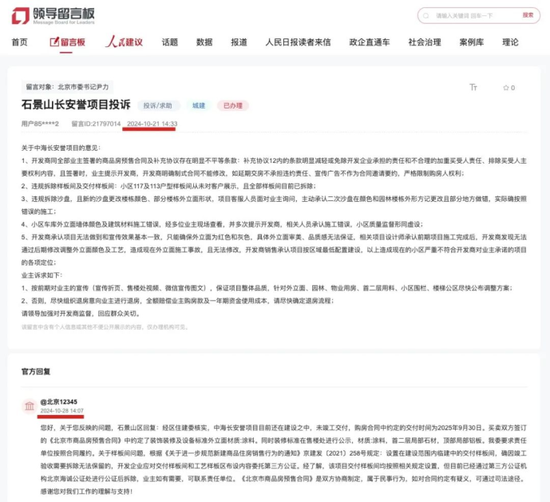Click 留言ID:21797014 text
The width and height of the screenshot is (550, 502).
coord(96,124)
